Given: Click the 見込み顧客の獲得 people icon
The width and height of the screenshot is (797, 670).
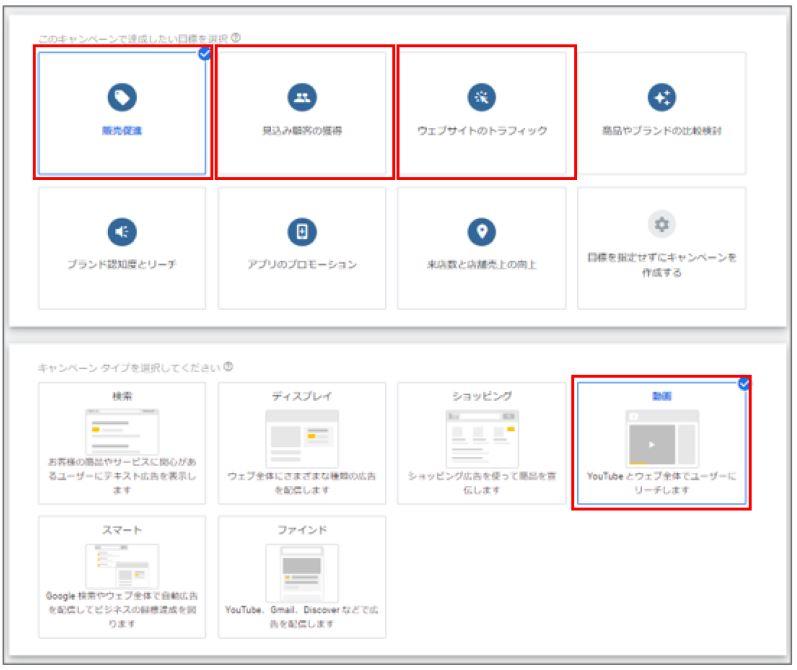Looking at the screenshot, I should point(301,95).
